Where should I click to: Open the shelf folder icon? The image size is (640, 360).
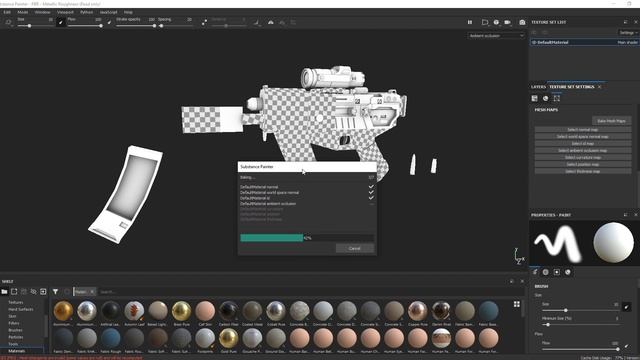point(4,292)
